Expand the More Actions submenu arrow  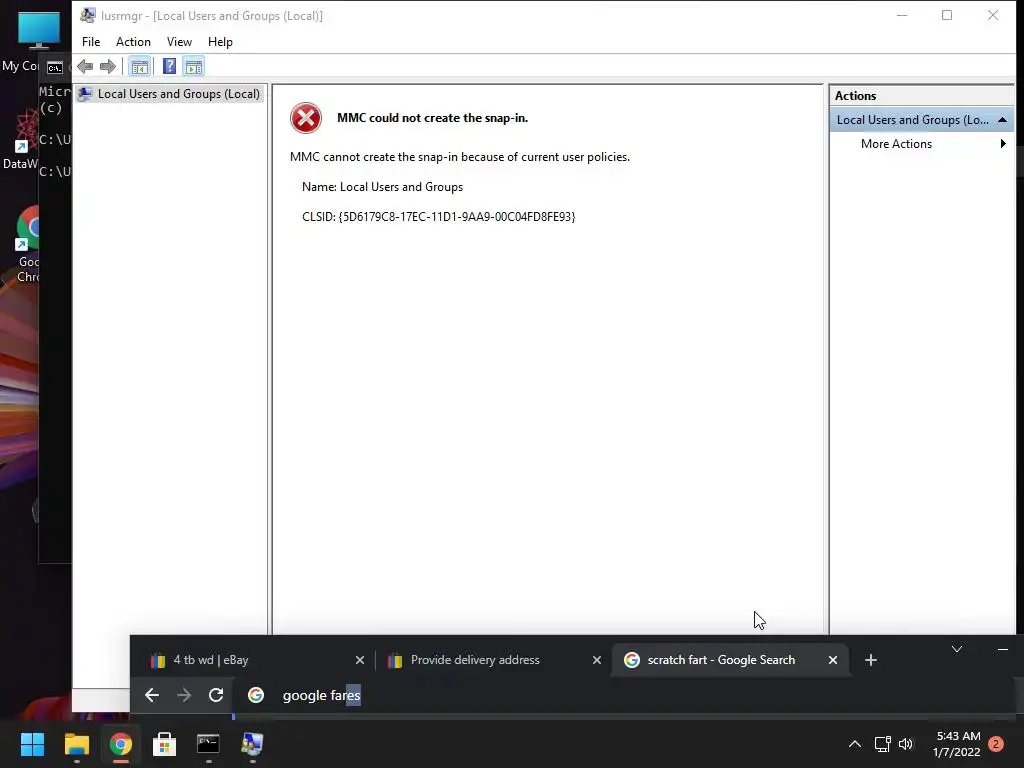pos(1003,144)
